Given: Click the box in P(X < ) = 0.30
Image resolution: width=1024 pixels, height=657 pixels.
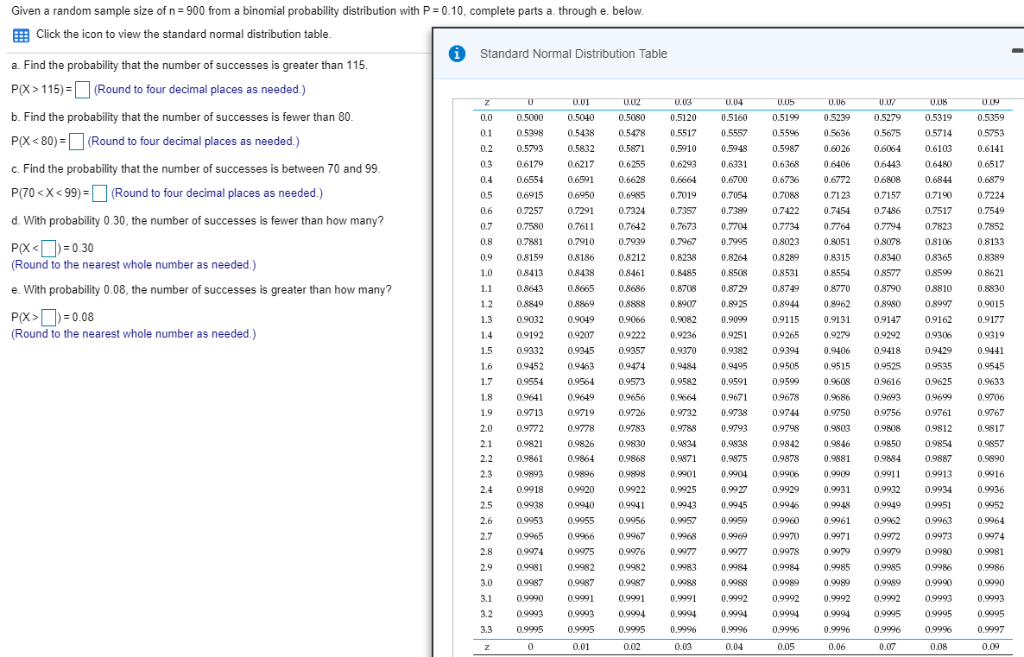Looking at the screenshot, I should point(51,248).
